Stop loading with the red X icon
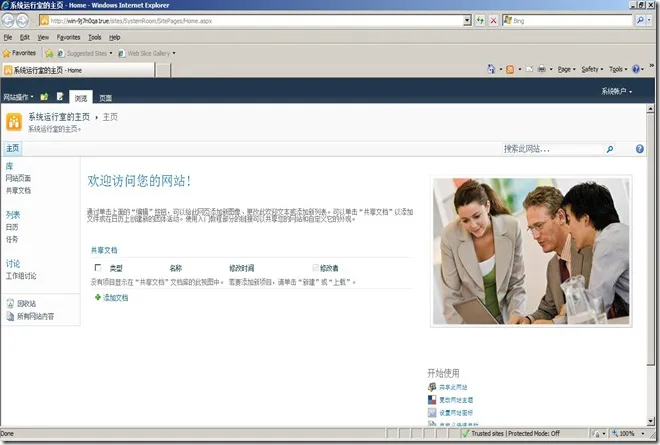This screenshot has width=660, height=445. (x=493, y=20)
